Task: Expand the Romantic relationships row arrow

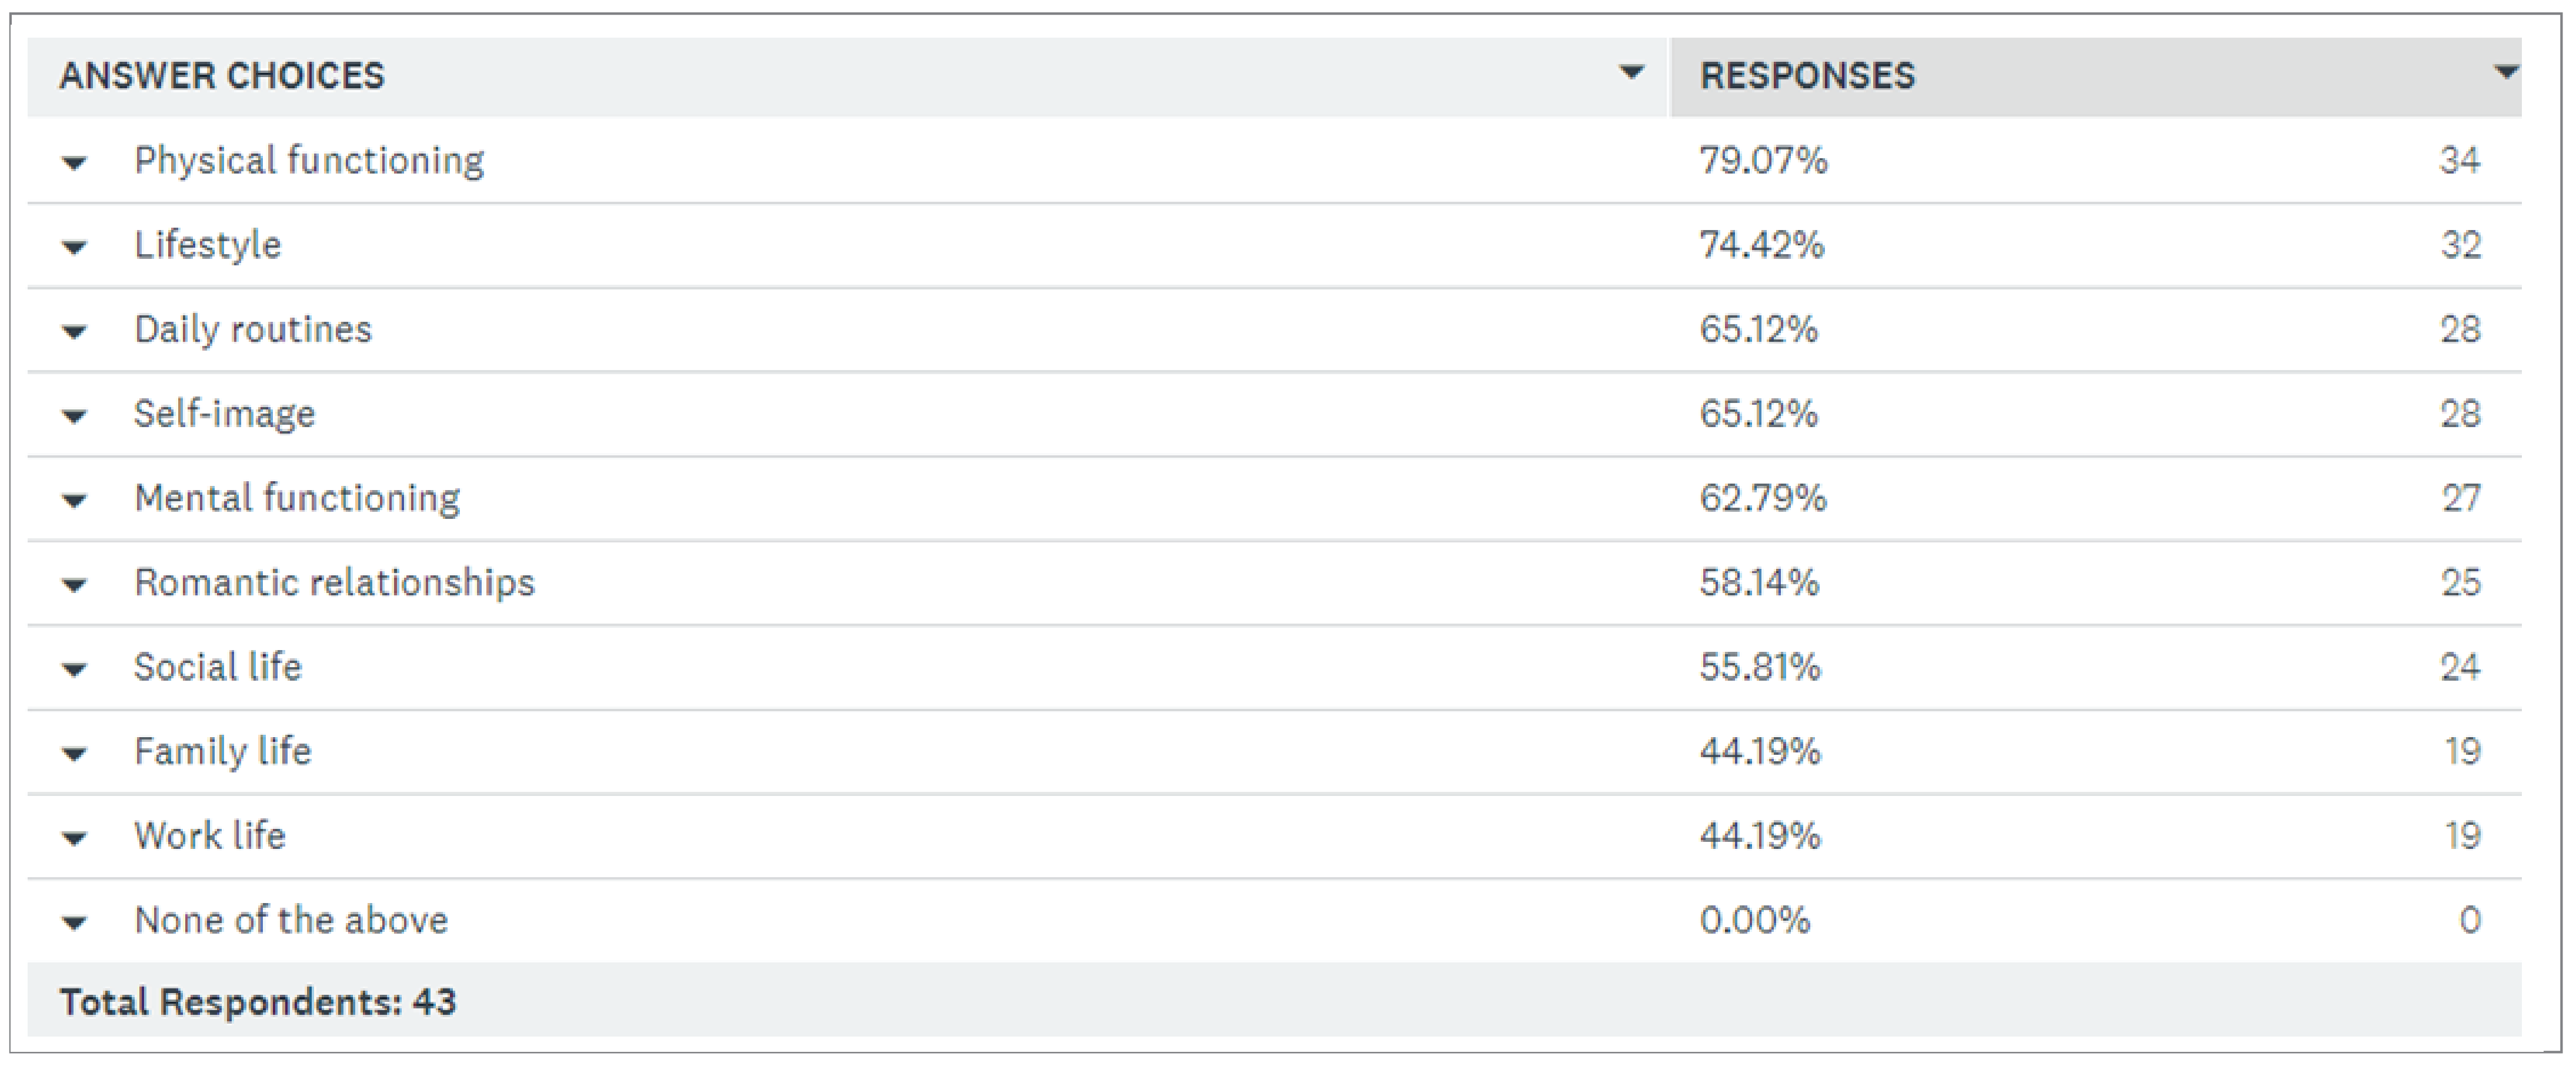Action: coord(74,585)
